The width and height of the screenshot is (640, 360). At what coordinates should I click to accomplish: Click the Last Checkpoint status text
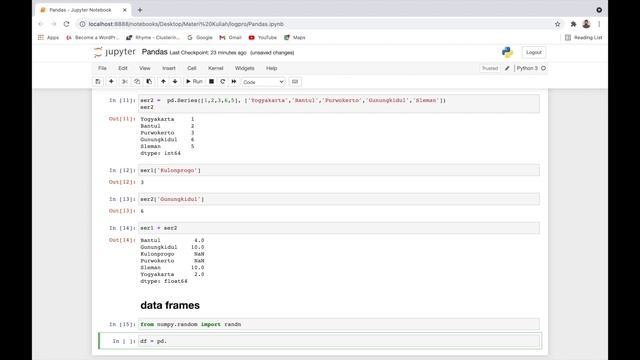208,53
